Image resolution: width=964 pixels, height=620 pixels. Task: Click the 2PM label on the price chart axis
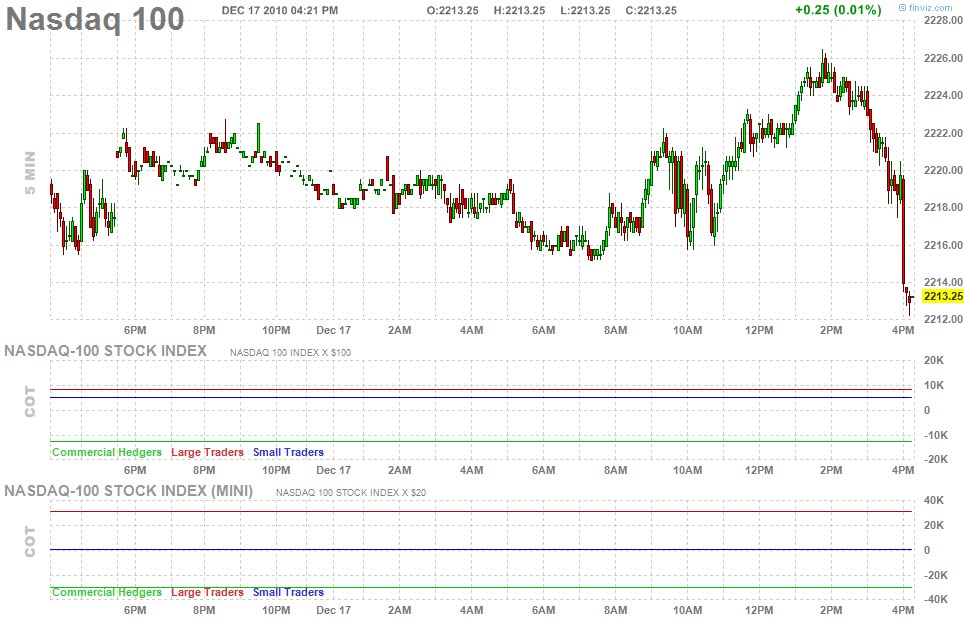(831, 330)
